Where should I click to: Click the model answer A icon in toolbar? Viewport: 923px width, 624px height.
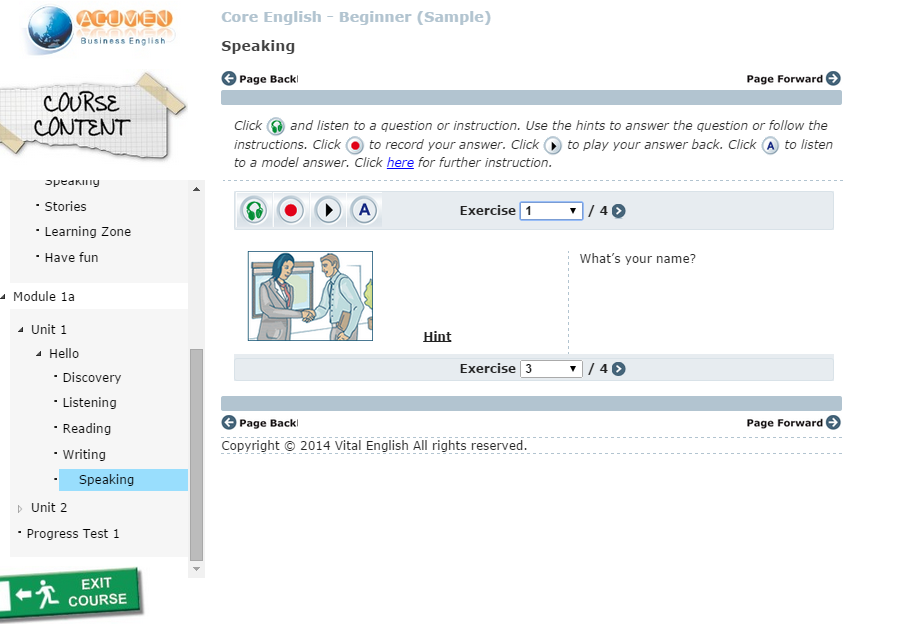tap(364, 210)
